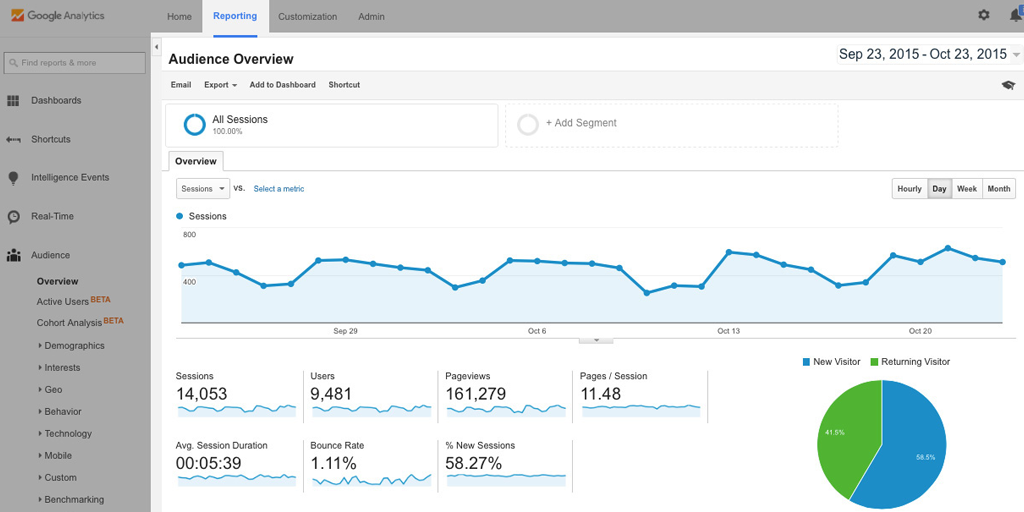
Task: Click the Dashboards grid icon
Action: click(x=13, y=101)
